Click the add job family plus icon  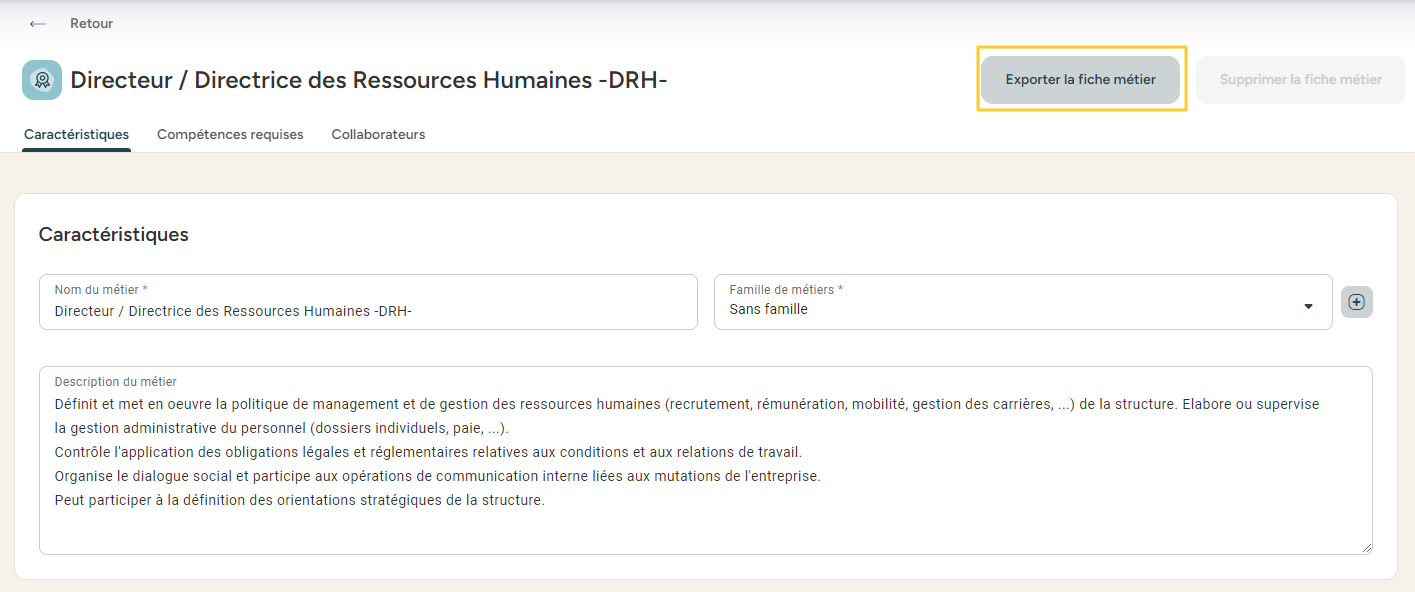1356,302
